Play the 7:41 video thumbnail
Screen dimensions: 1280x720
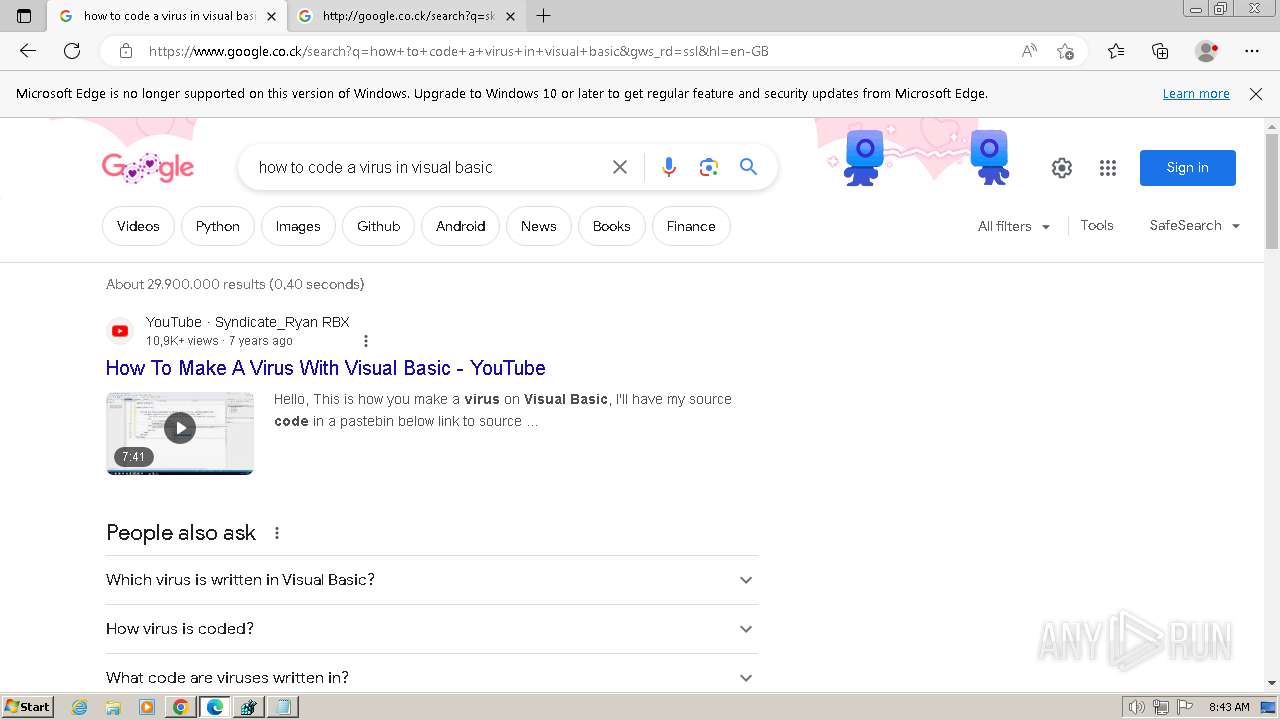(180, 433)
